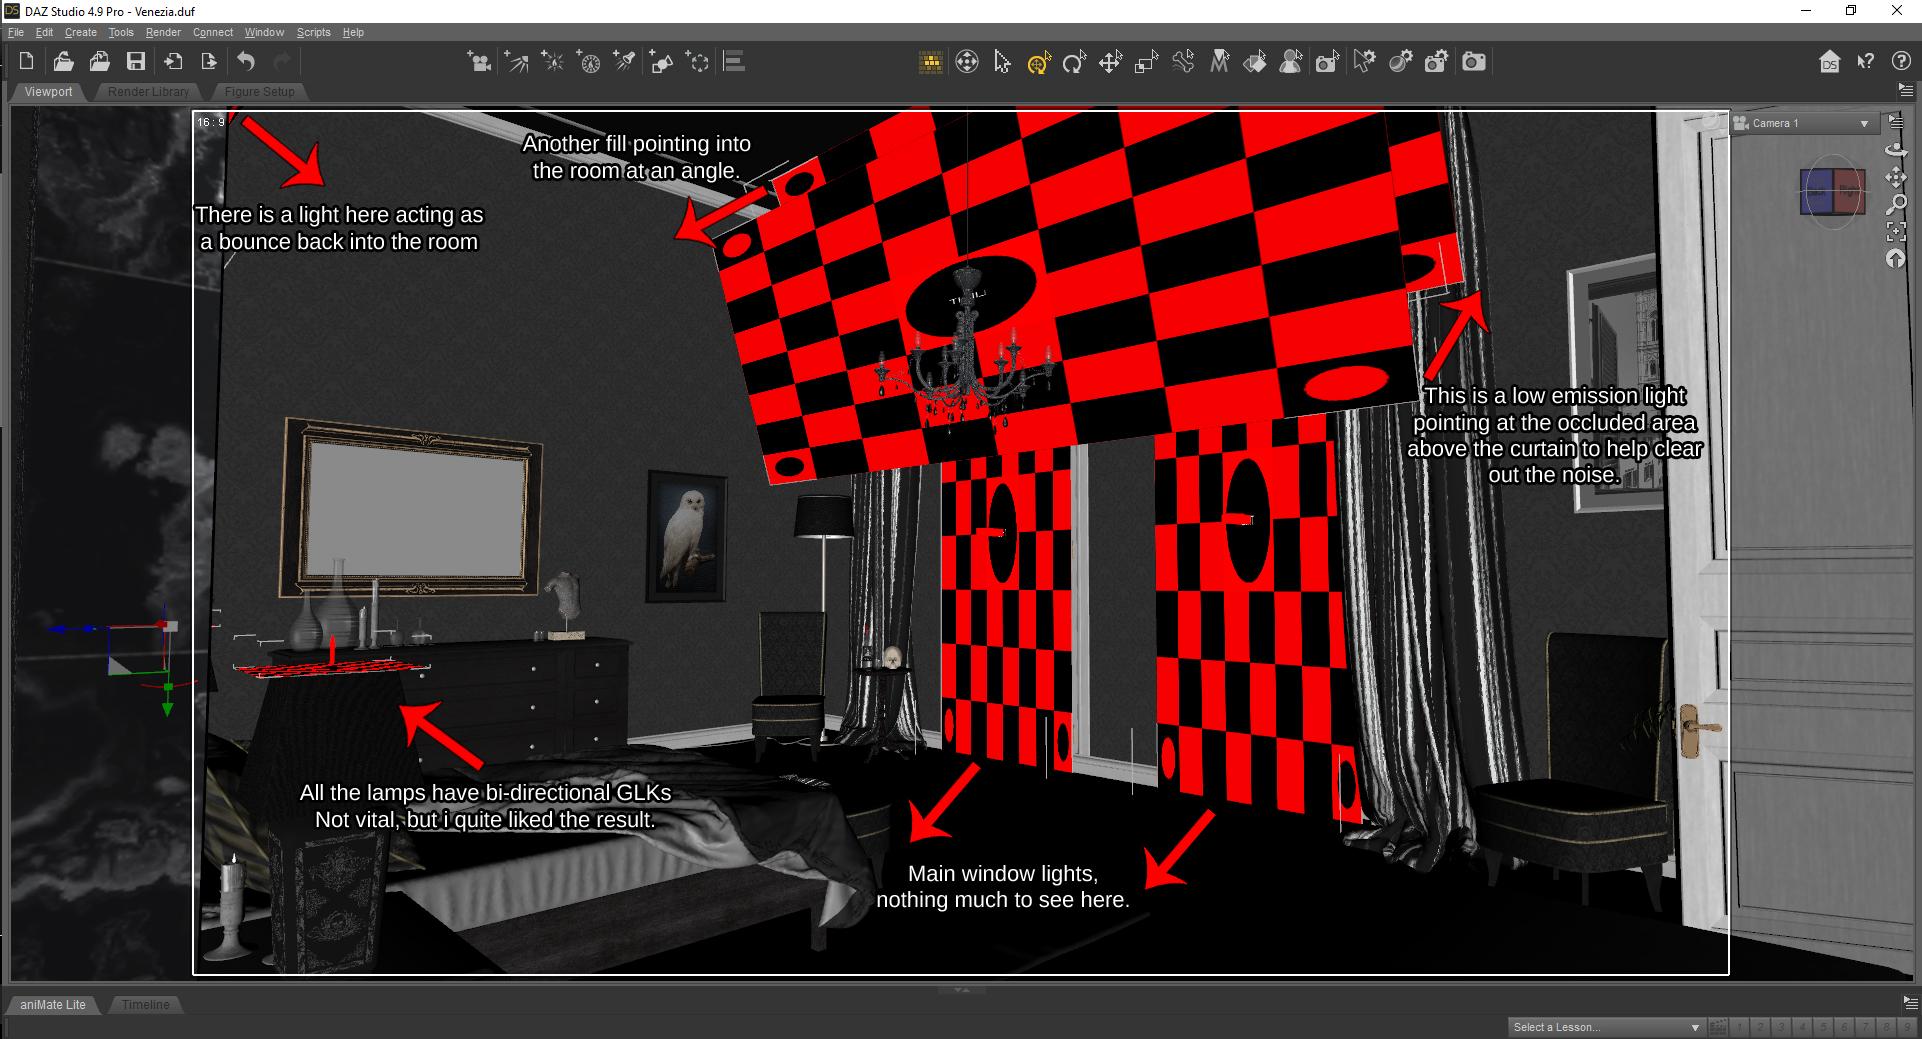Click the view cube in the viewport
This screenshot has height=1039, width=1922.
[1833, 191]
